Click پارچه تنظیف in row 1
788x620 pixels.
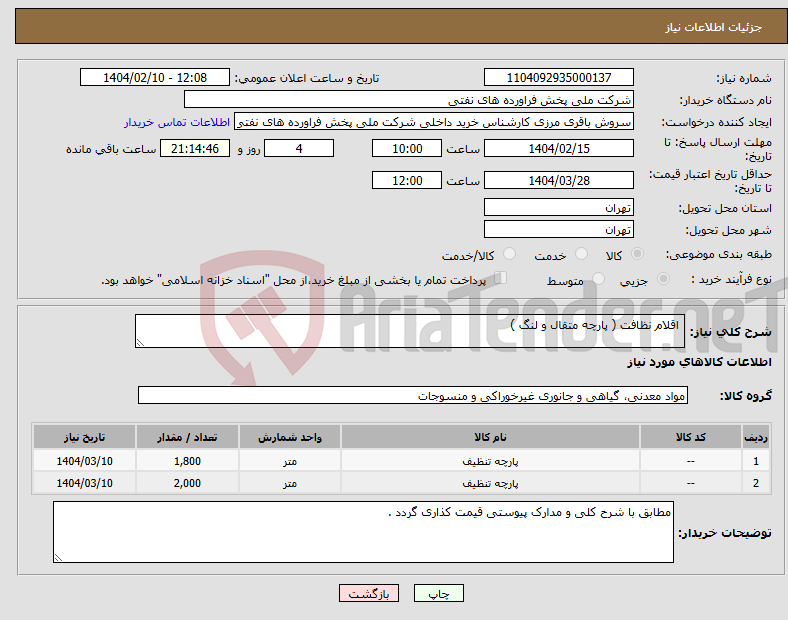tap(490, 461)
